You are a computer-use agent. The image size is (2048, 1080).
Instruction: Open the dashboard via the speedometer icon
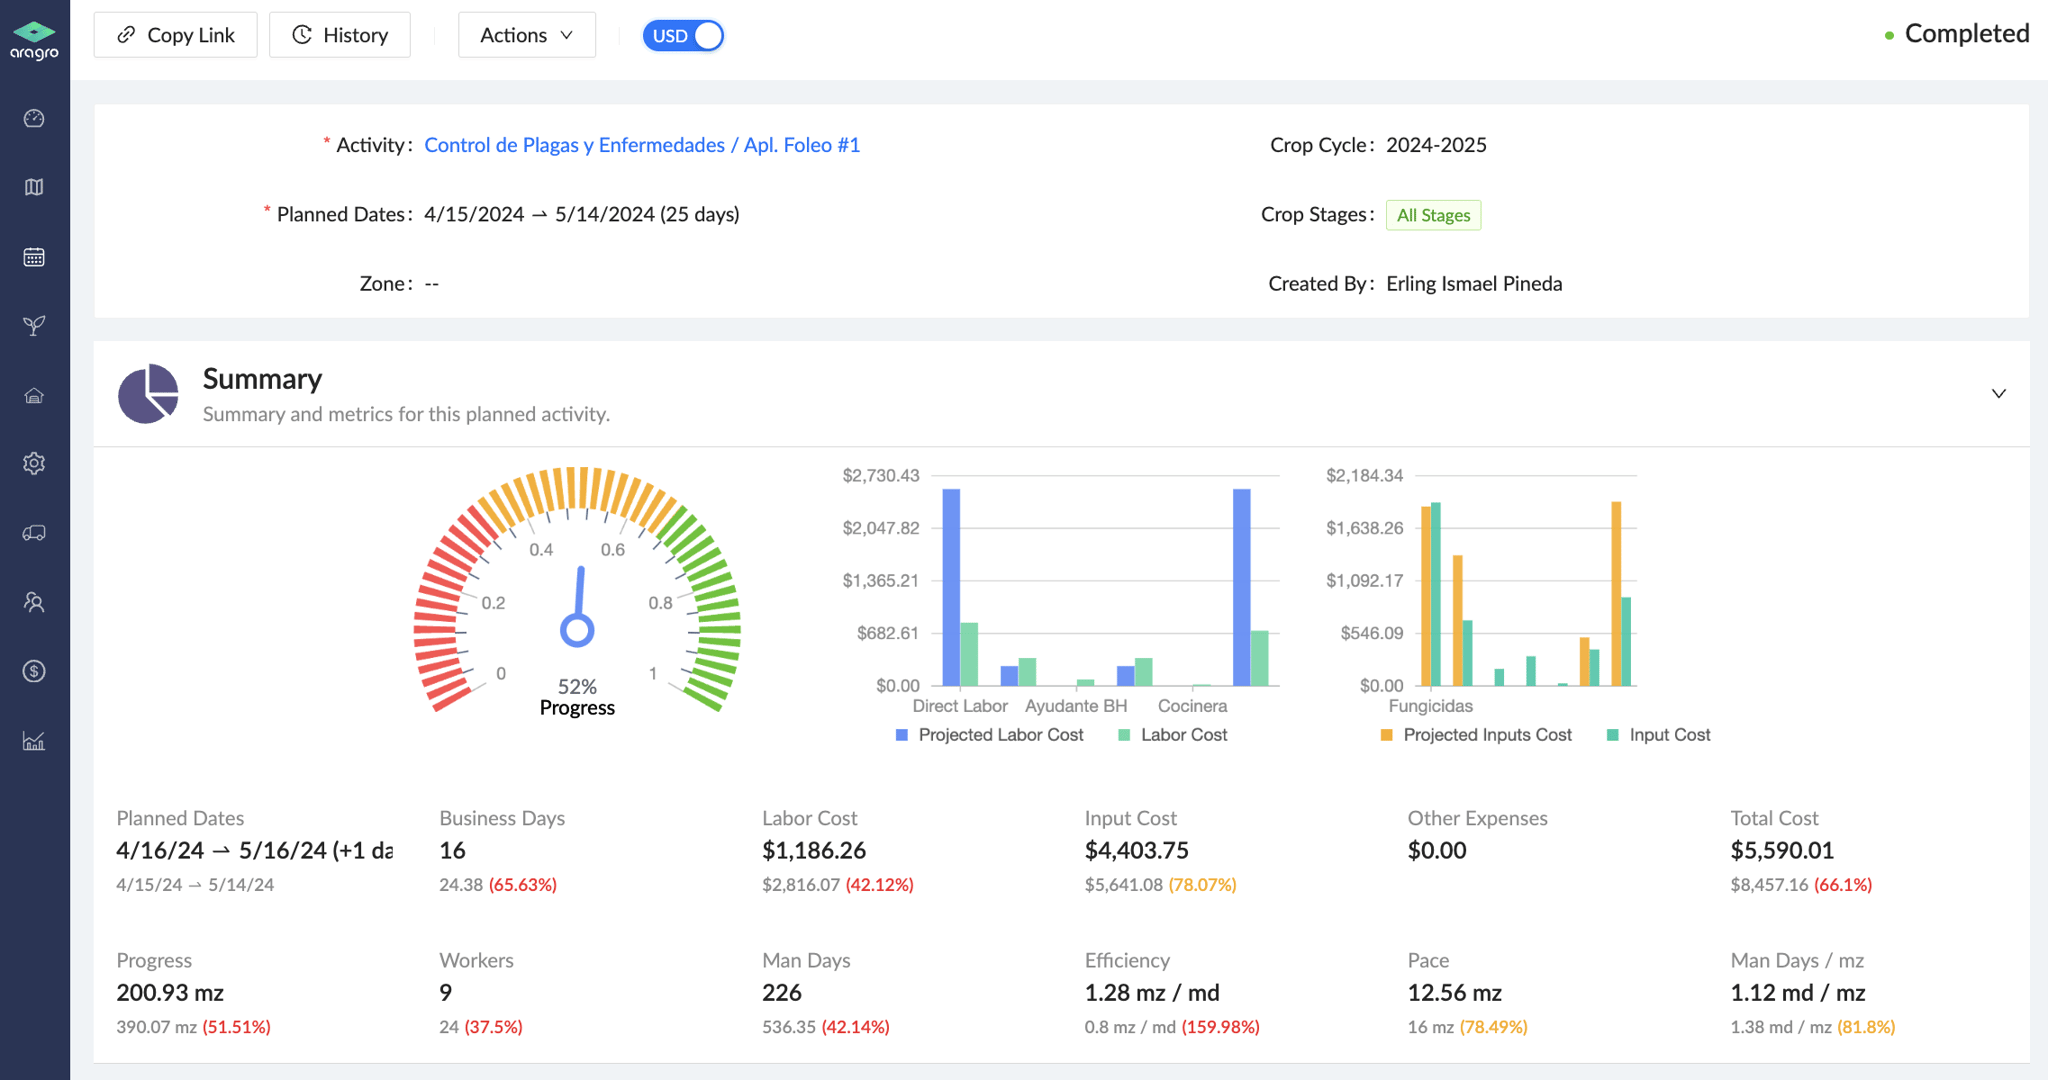pyautogui.click(x=34, y=118)
